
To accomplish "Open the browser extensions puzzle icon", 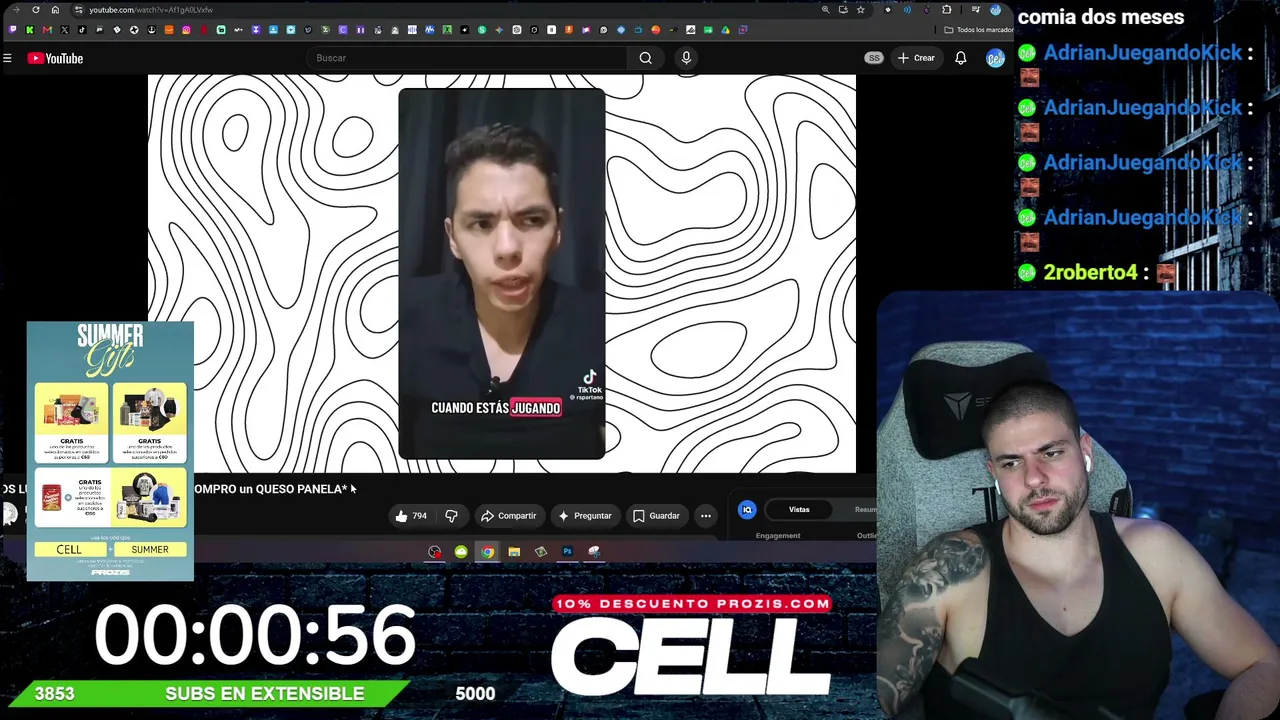I will pos(947,10).
